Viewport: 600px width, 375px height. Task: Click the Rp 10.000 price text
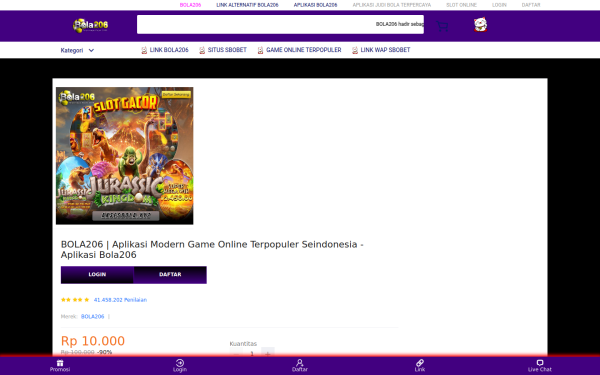[x=93, y=341]
